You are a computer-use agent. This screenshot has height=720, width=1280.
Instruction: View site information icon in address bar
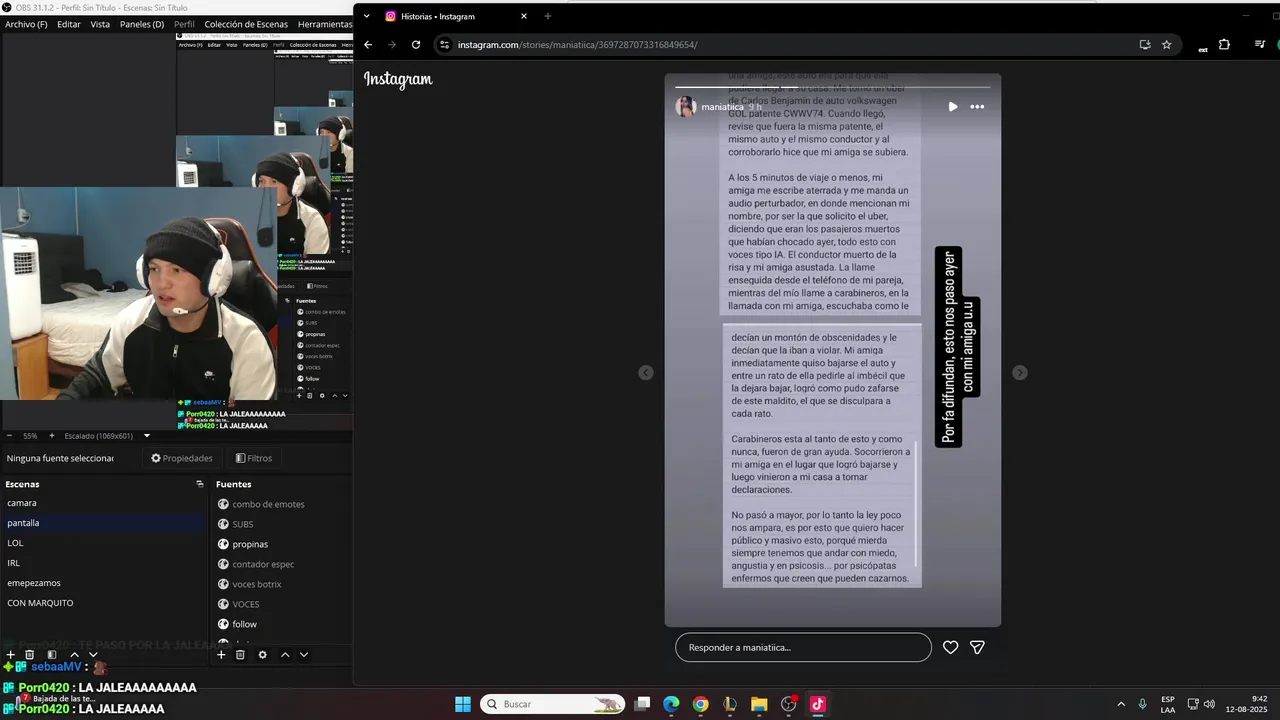click(445, 45)
